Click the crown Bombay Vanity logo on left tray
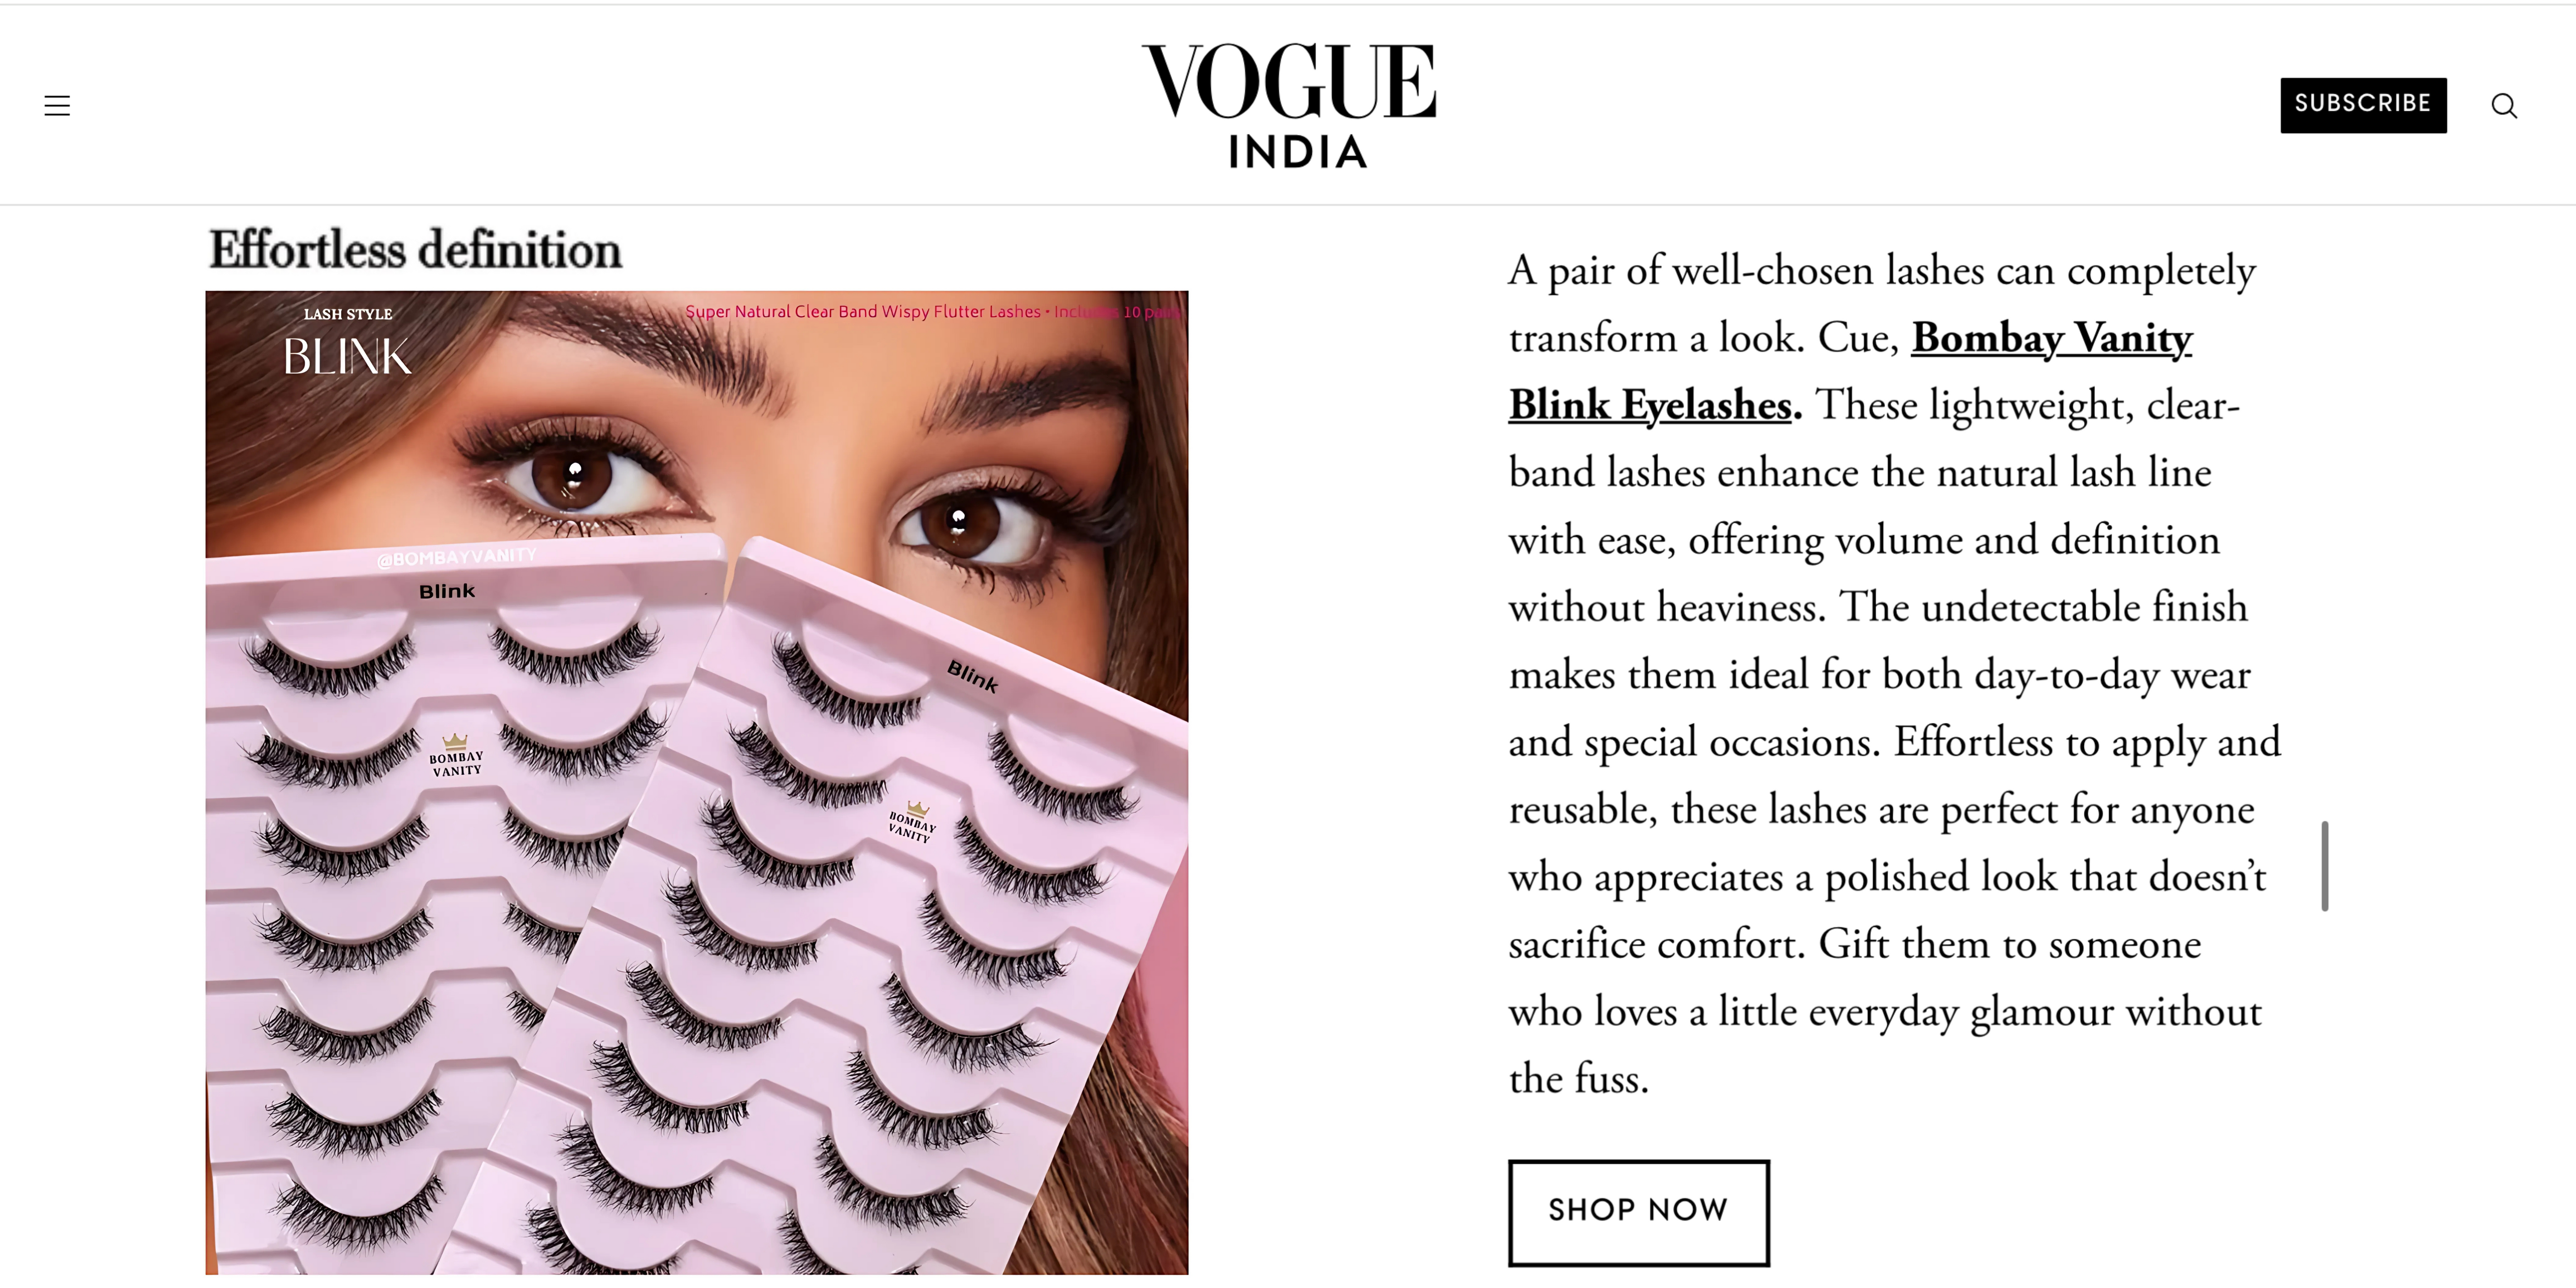Viewport: 2576px width, 1288px height. [456, 755]
